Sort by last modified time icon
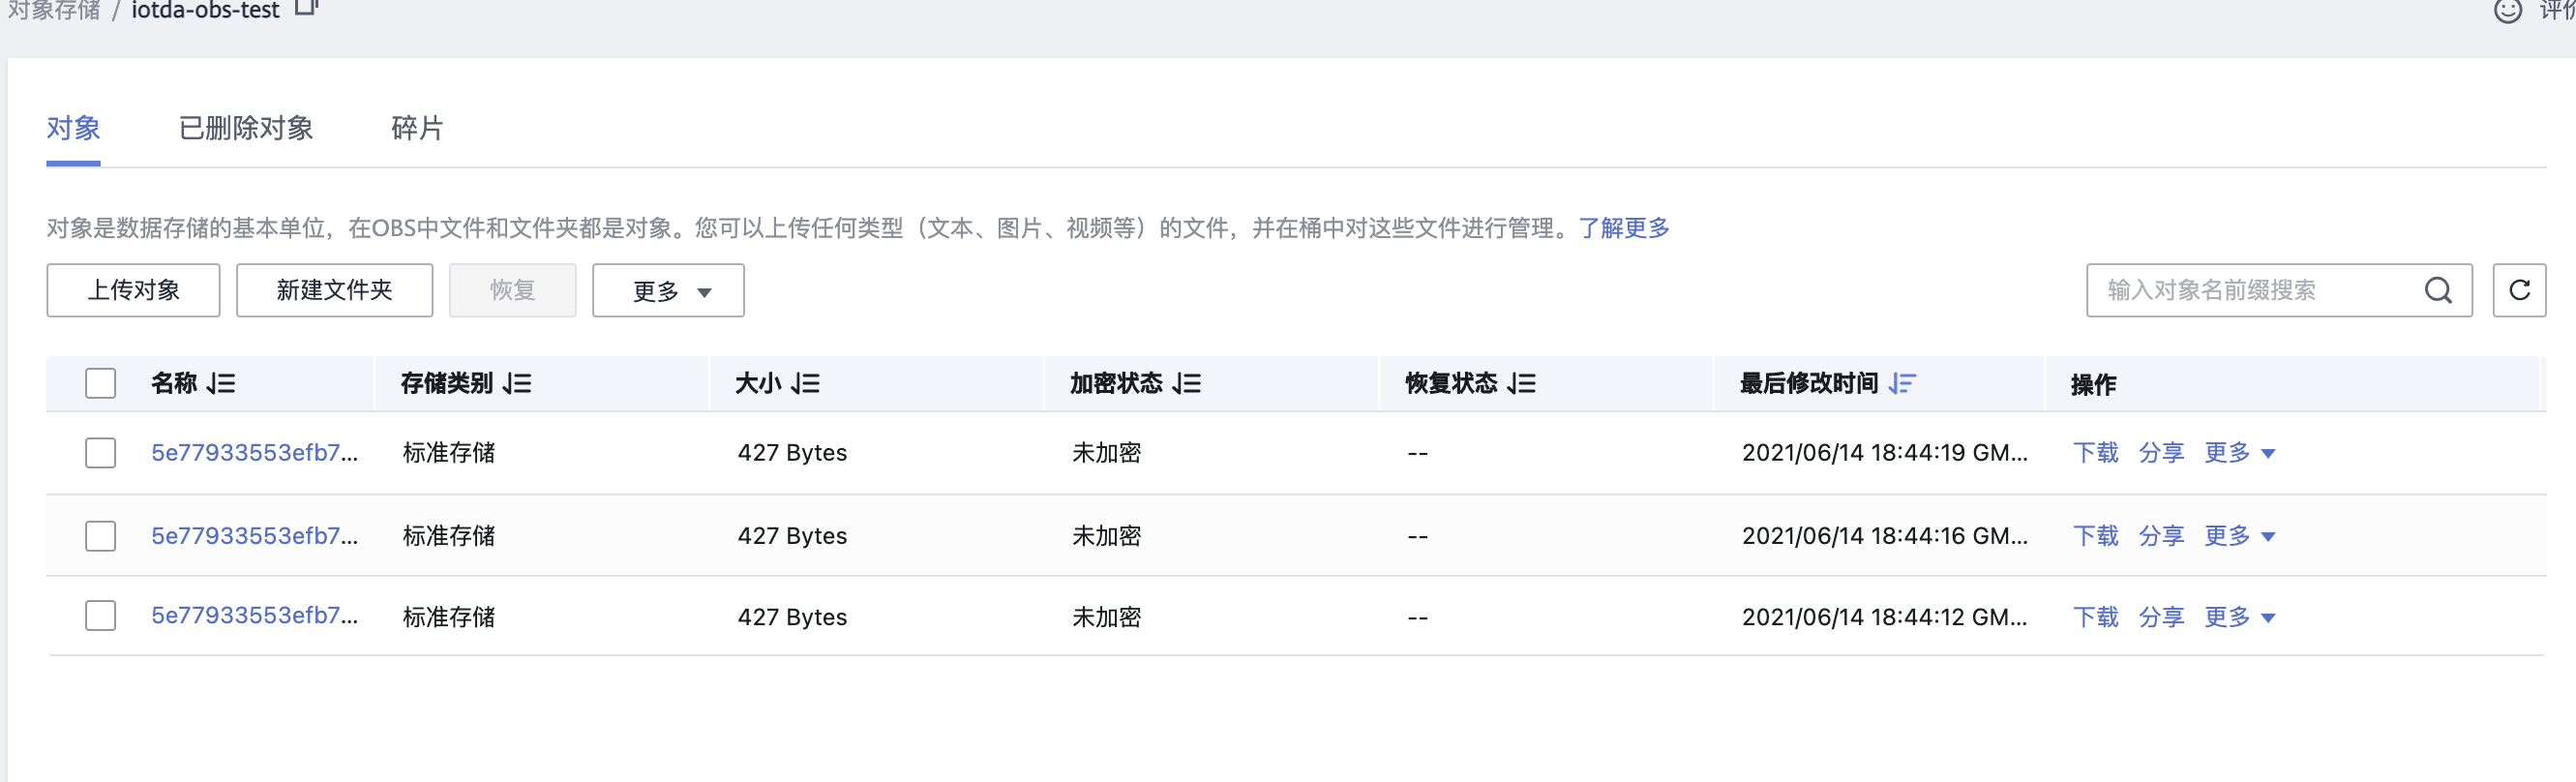2576x782 pixels. tap(1902, 383)
